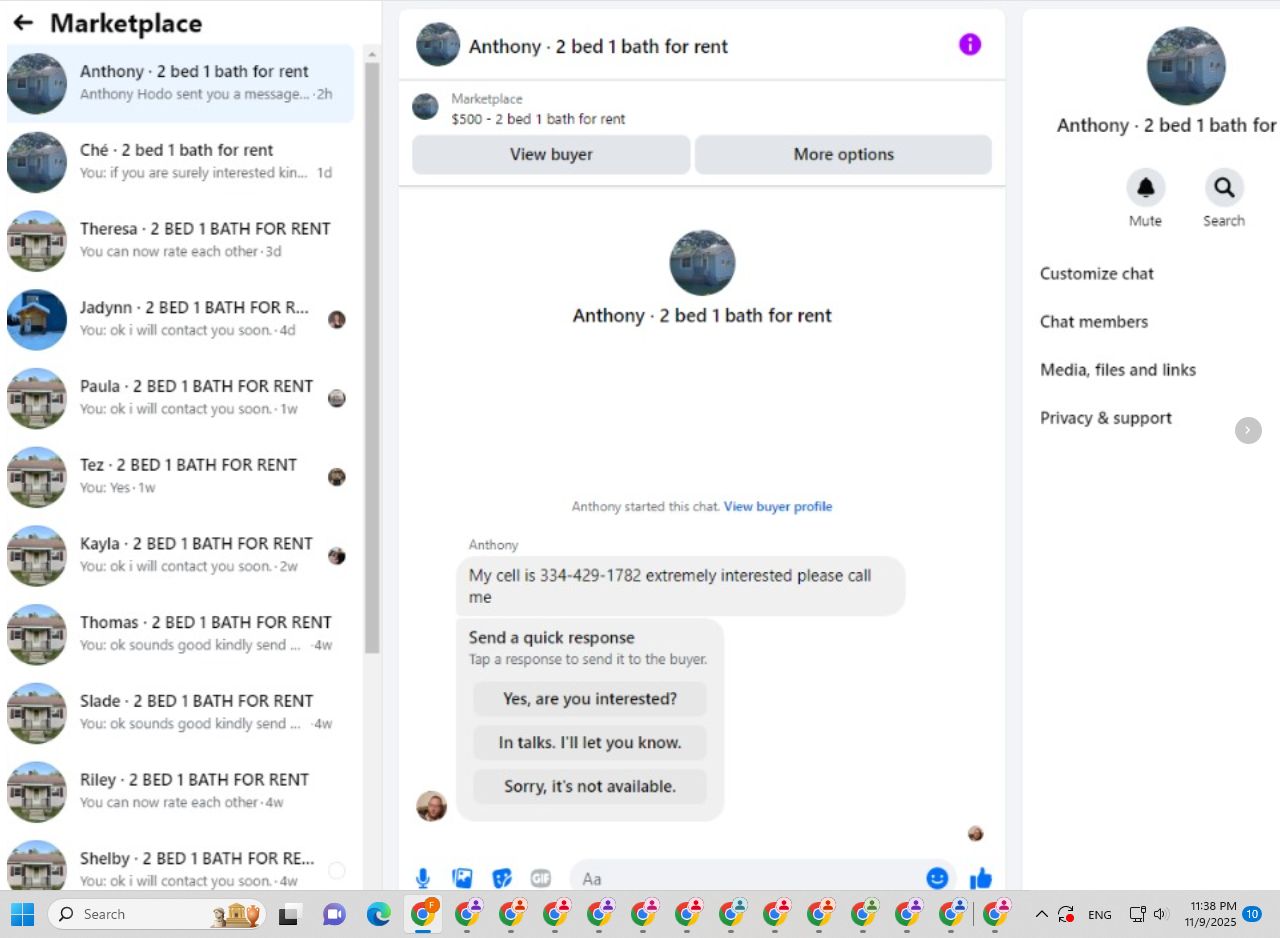Open the Paula conversation
This screenshot has width=1280, height=938.
coord(180,398)
